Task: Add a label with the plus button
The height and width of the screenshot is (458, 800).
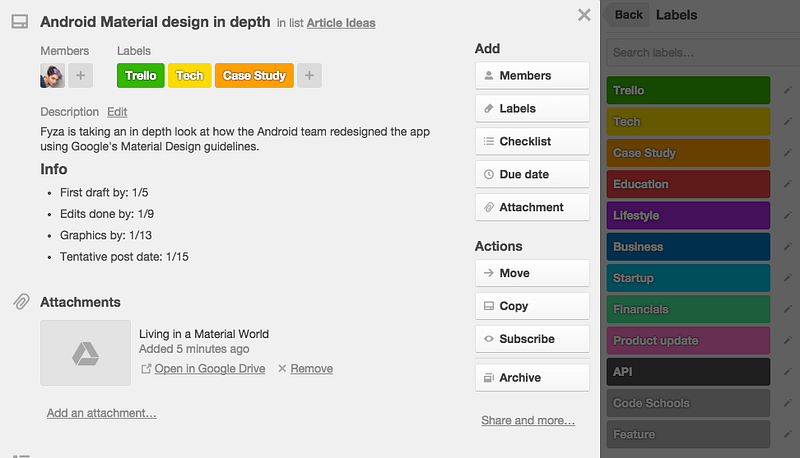Action: pos(309,75)
